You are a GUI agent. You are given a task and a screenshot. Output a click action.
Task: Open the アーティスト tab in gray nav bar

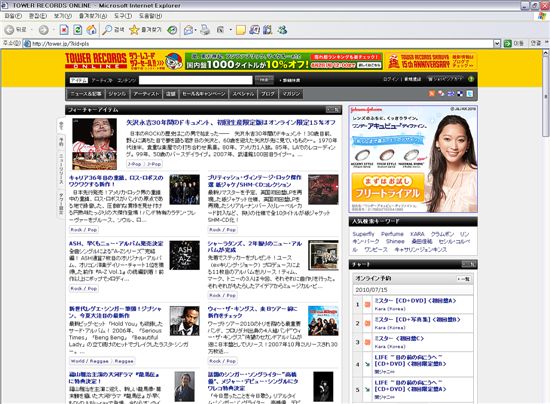(x=146, y=94)
